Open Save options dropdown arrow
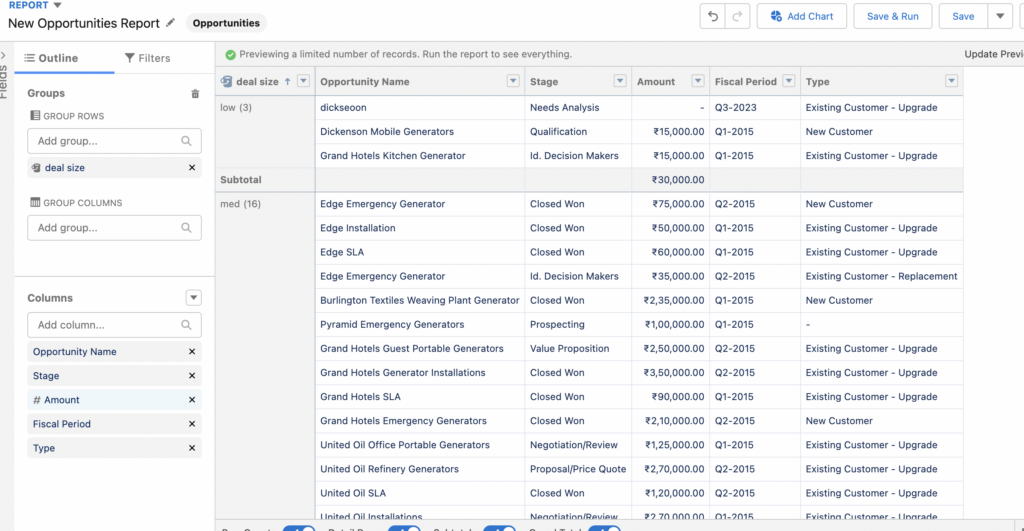The width and height of the screenshot is (1024, 531). click(1000, 16)
